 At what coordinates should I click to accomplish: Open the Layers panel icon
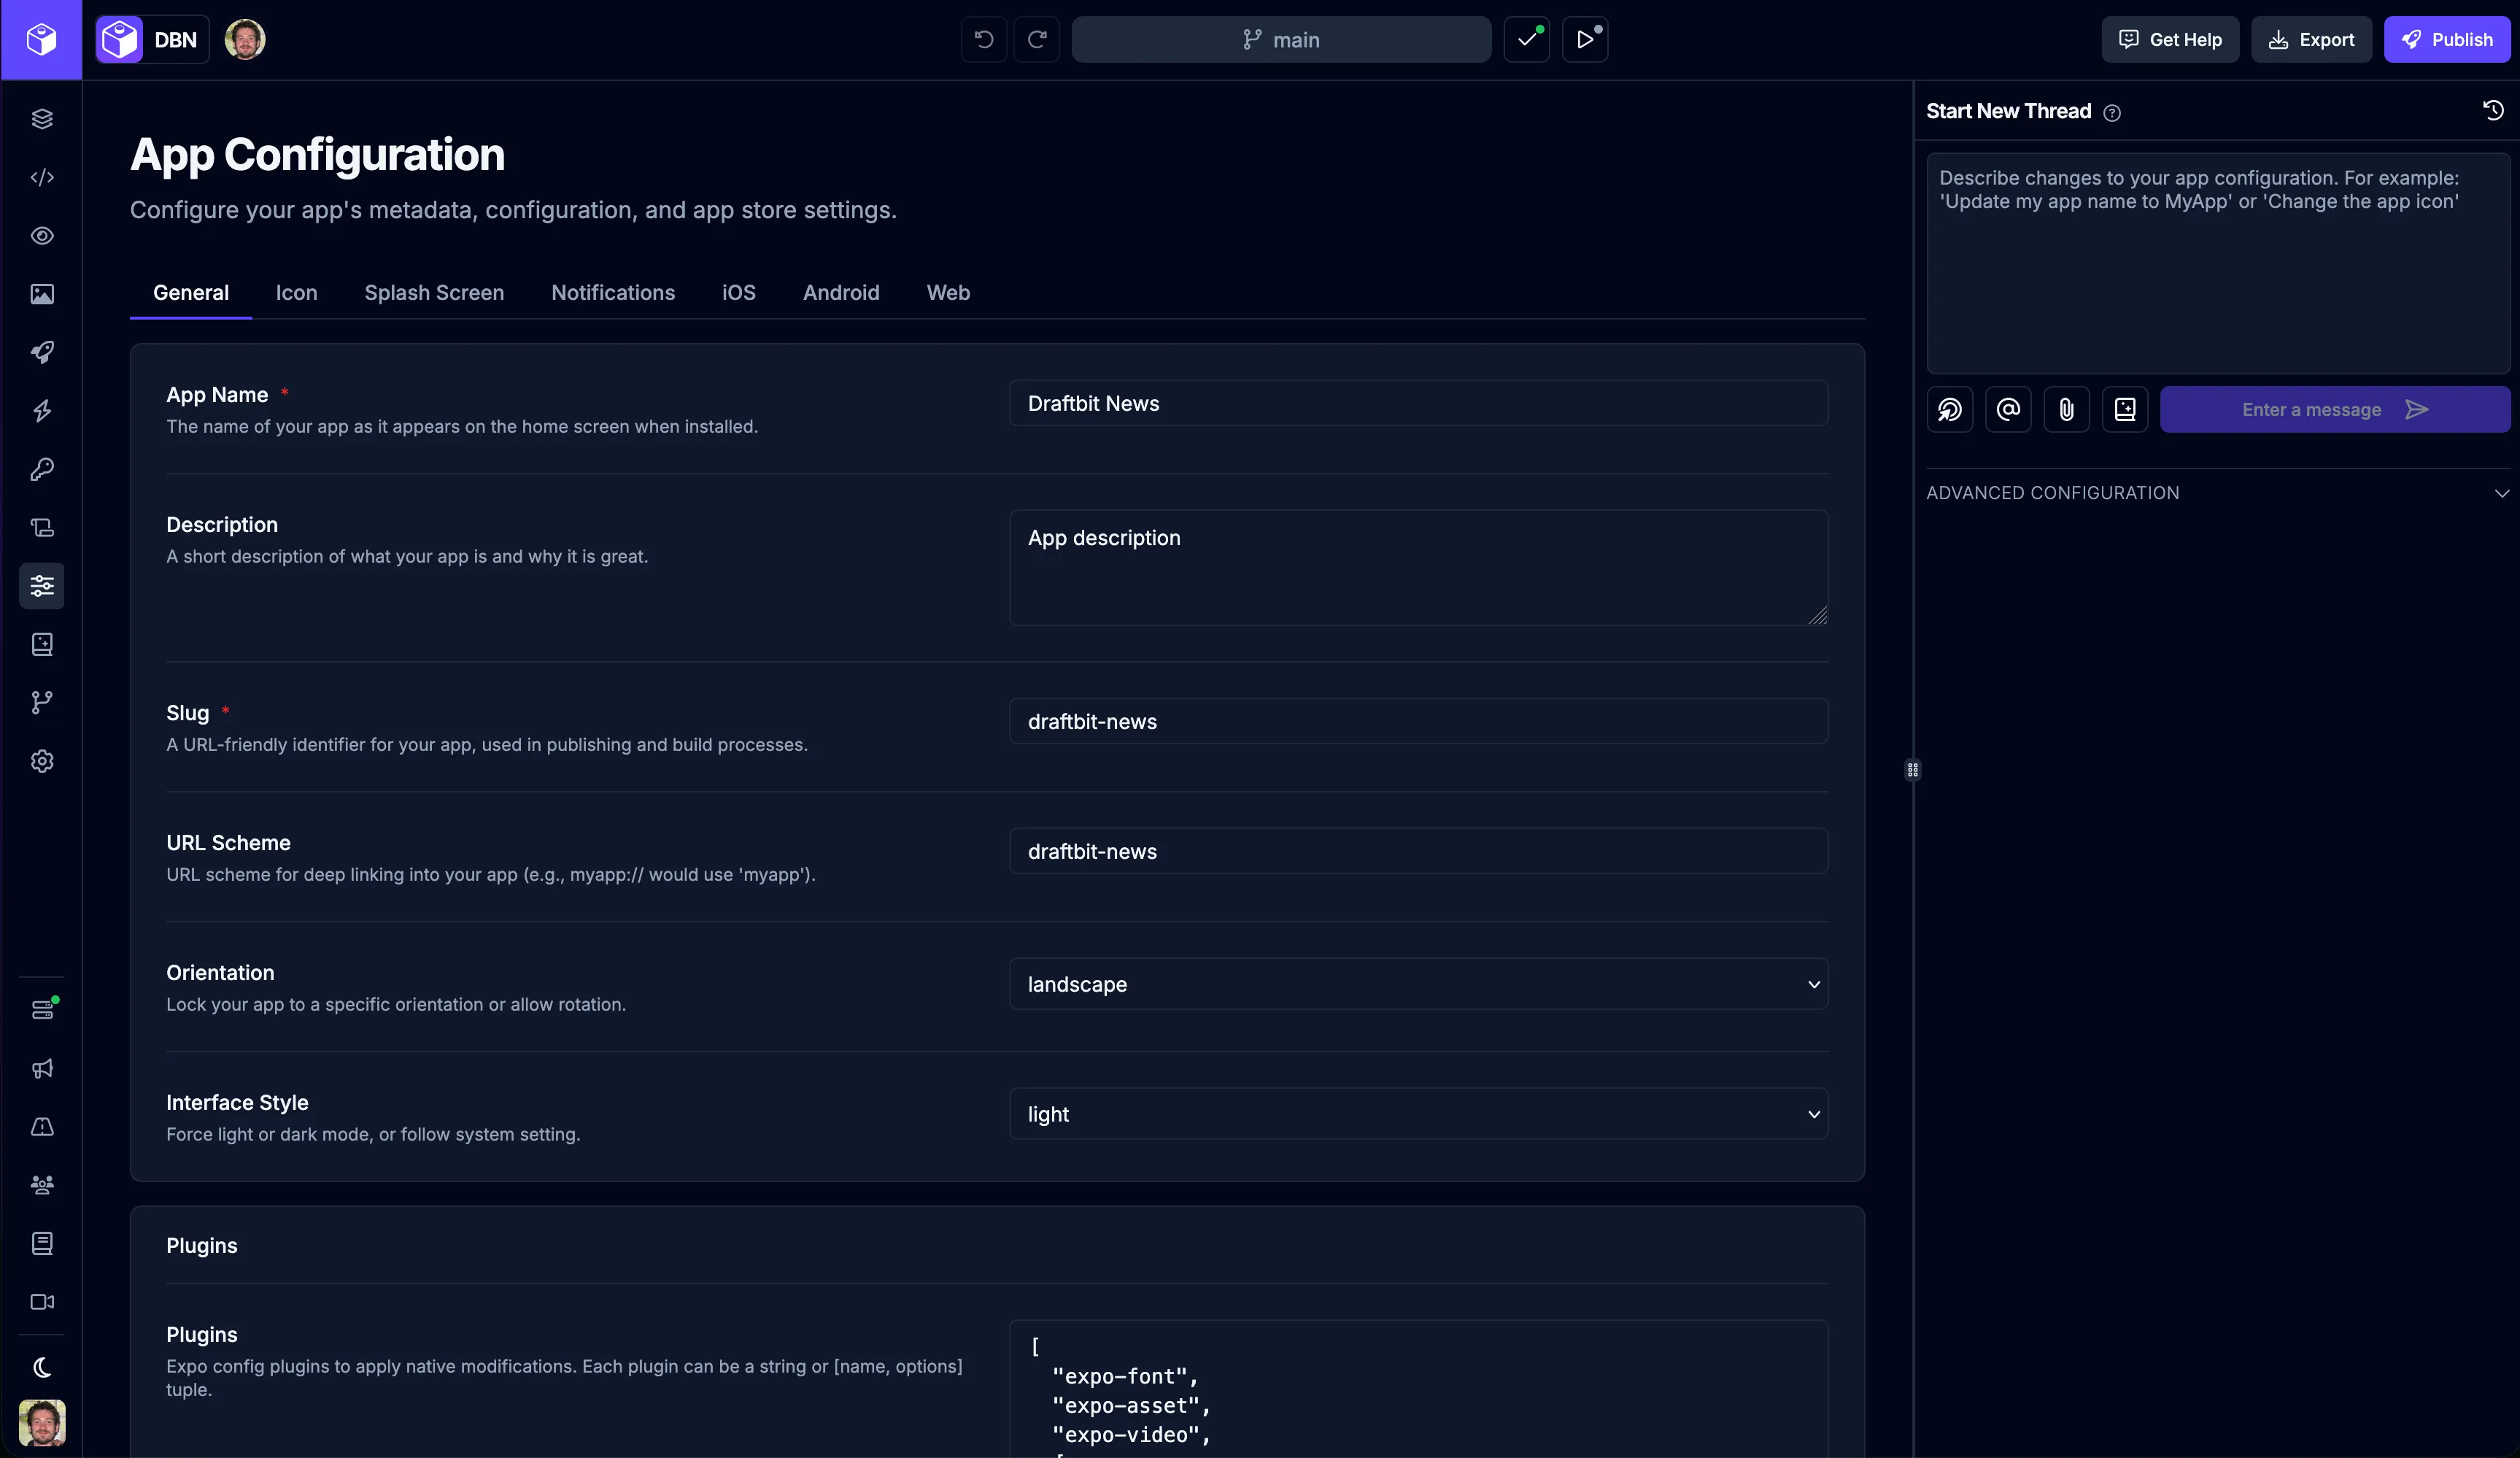tap(42, 119)
